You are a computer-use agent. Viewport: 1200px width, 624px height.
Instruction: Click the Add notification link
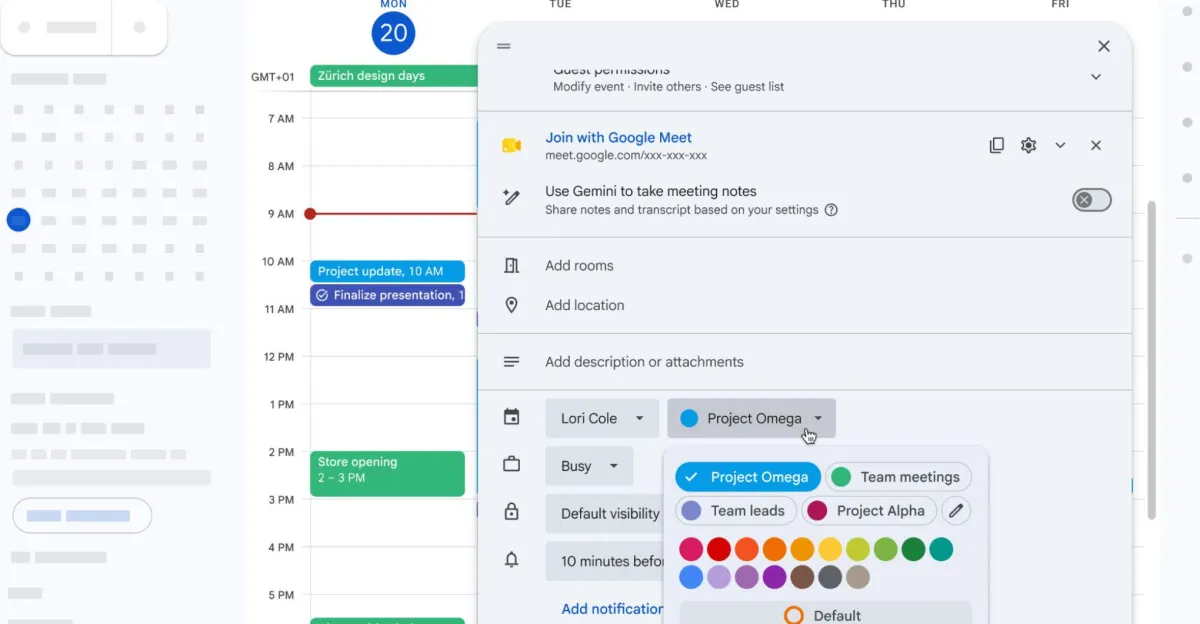(612, 608)
